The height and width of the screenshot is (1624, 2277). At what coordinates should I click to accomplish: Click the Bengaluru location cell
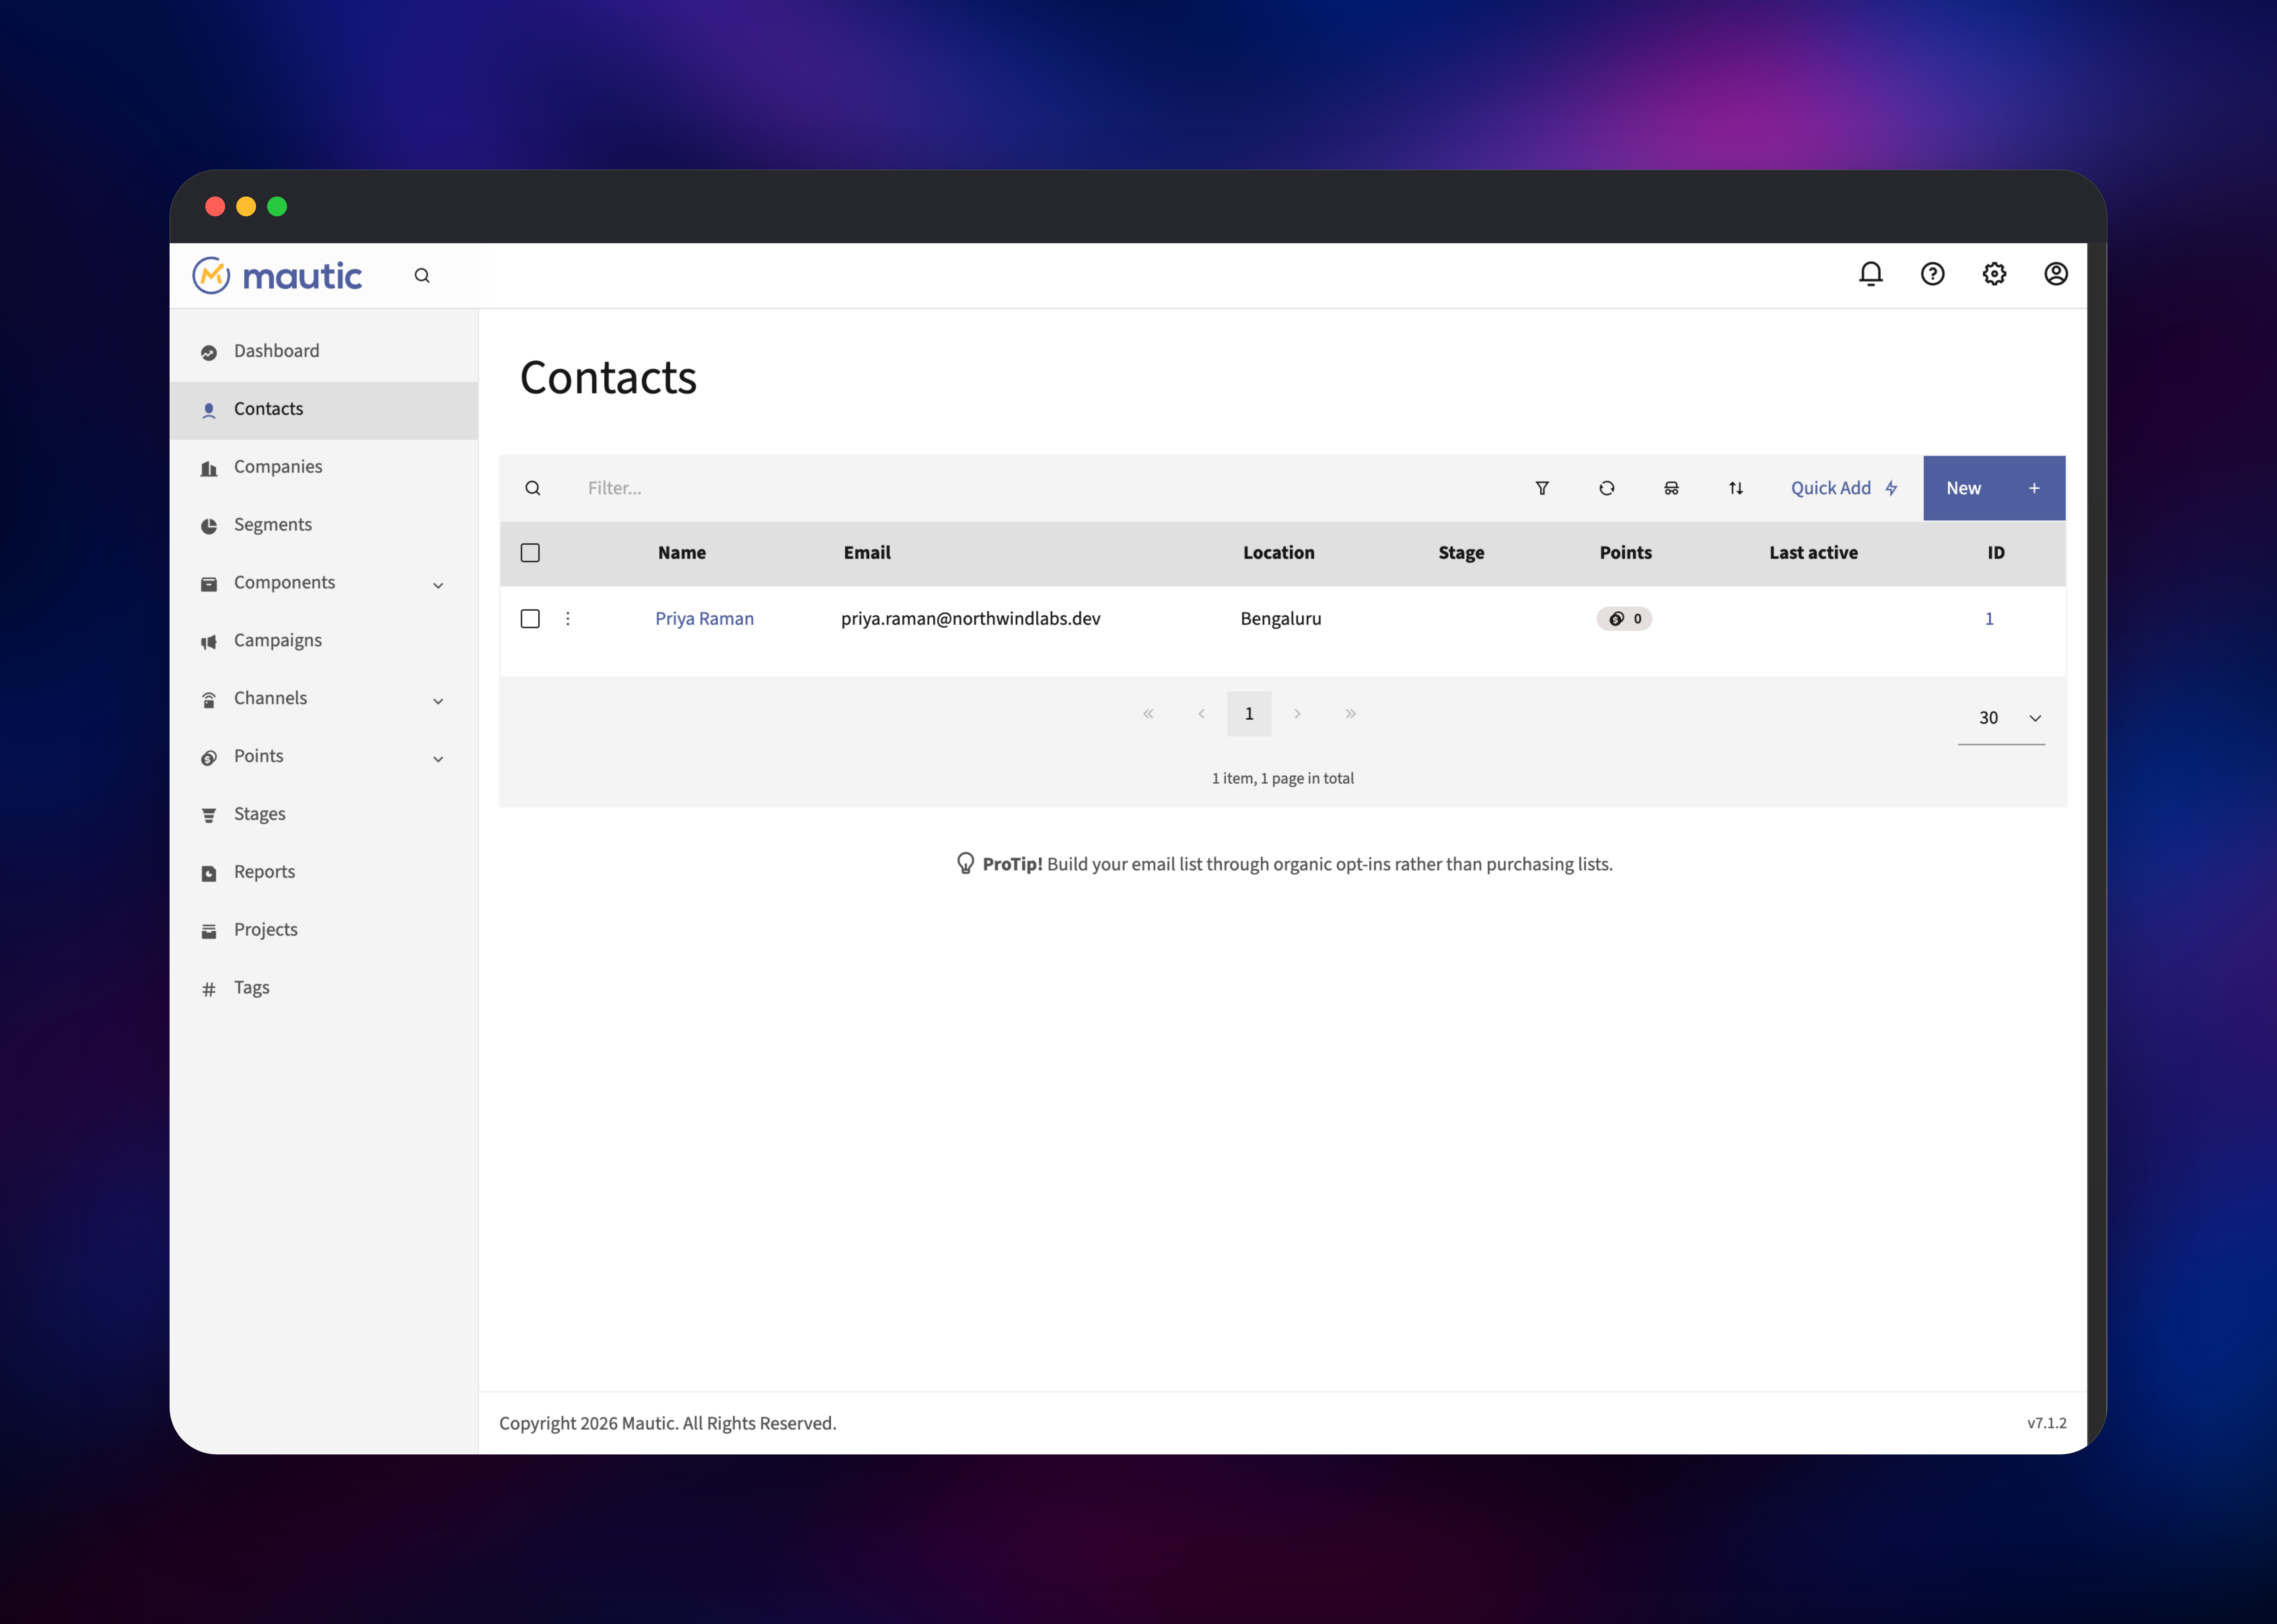[1281, 619]
